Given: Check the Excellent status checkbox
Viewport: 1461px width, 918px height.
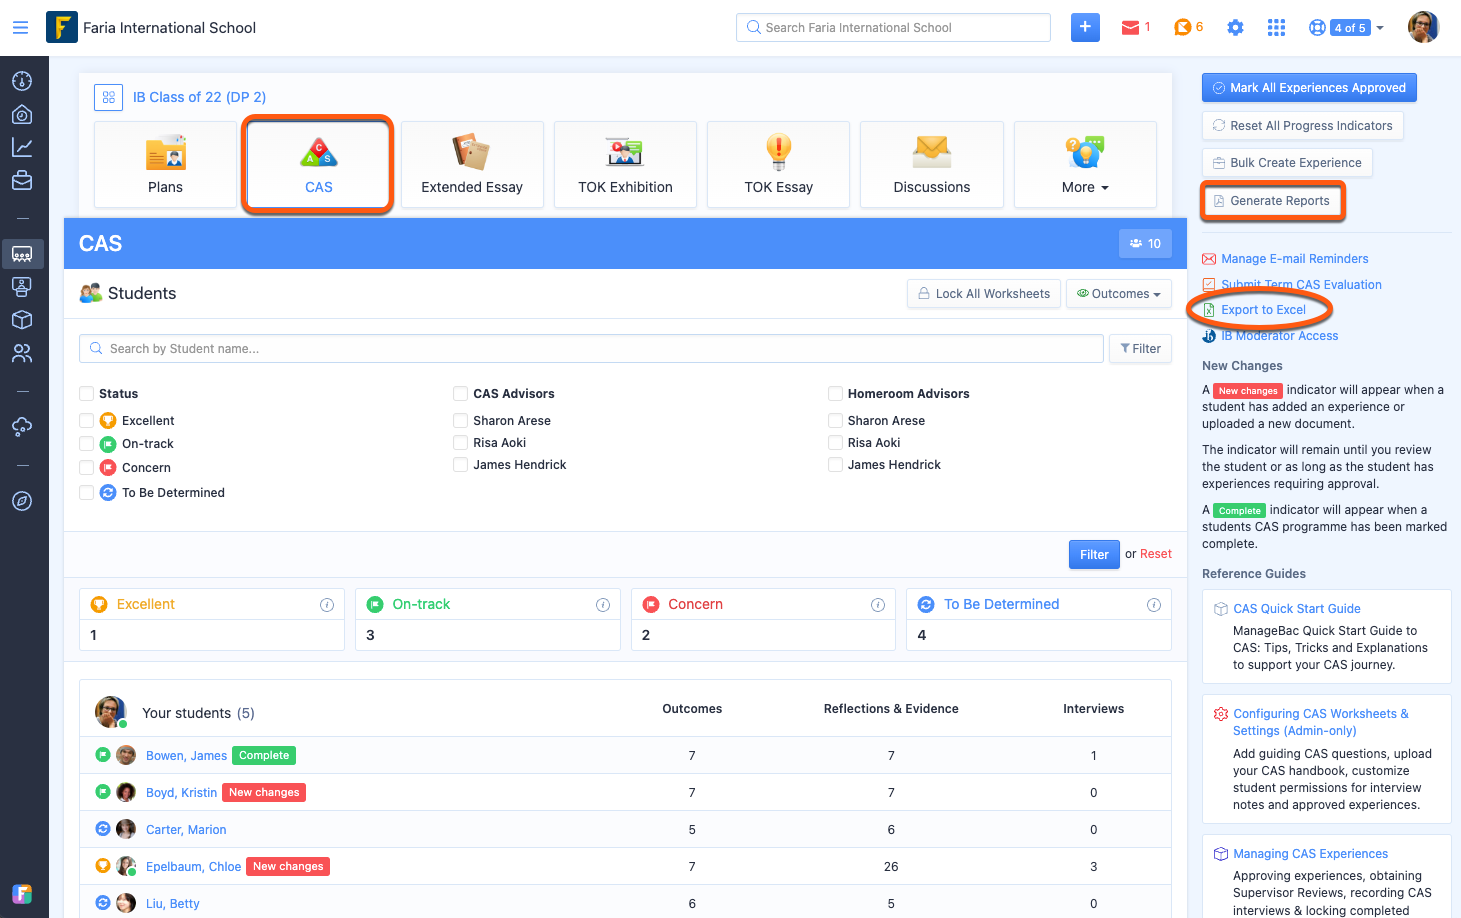Looking at the screenshot, I should [x=87, y=420].
